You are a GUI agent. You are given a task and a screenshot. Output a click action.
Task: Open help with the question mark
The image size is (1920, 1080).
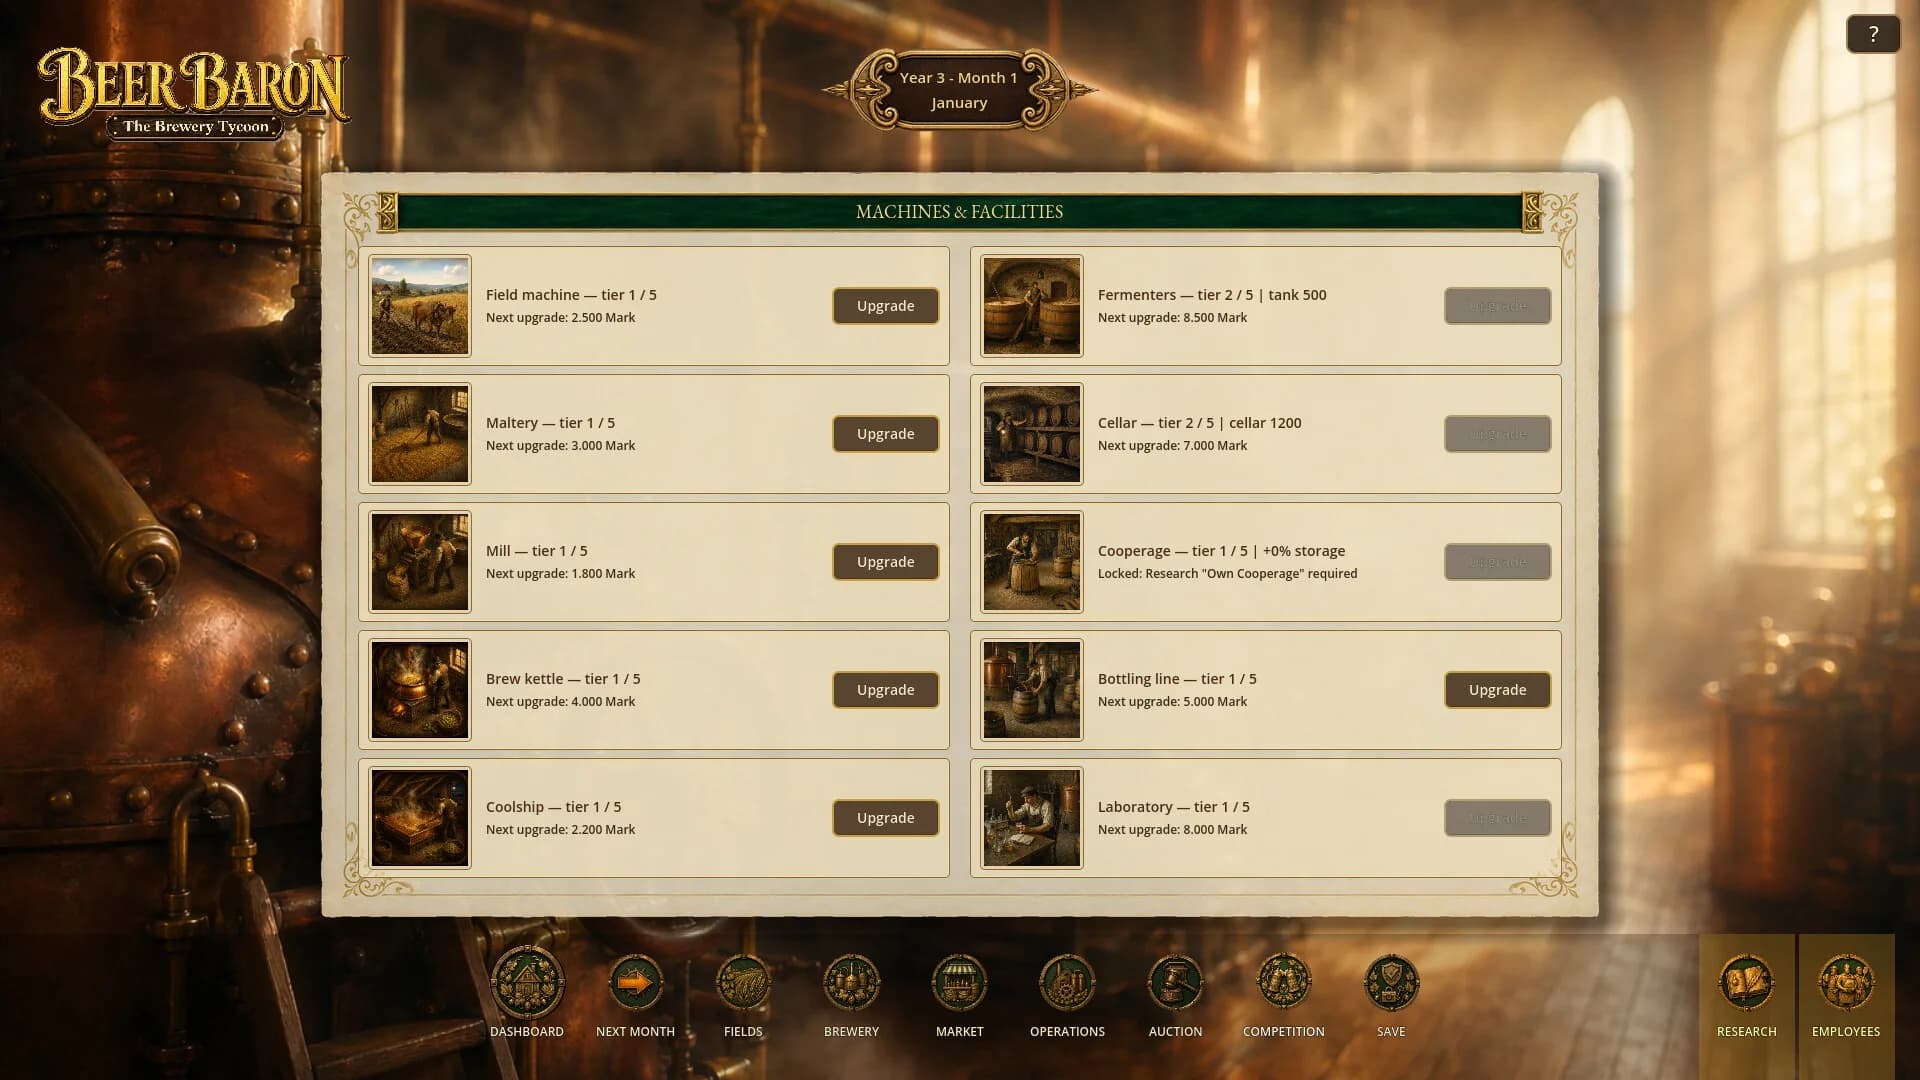pyautogui.click(x=1873, y=34)
